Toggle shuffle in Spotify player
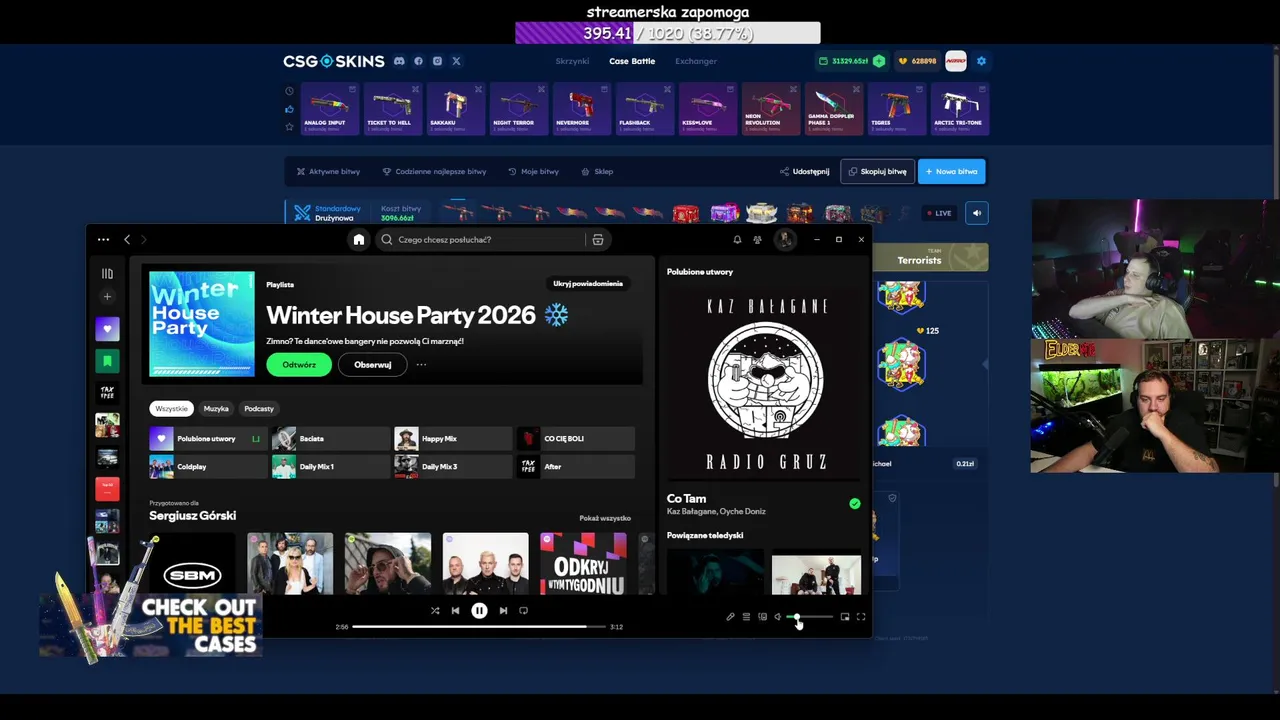This screenshot has height=720, width=1280. pos(435,611)
